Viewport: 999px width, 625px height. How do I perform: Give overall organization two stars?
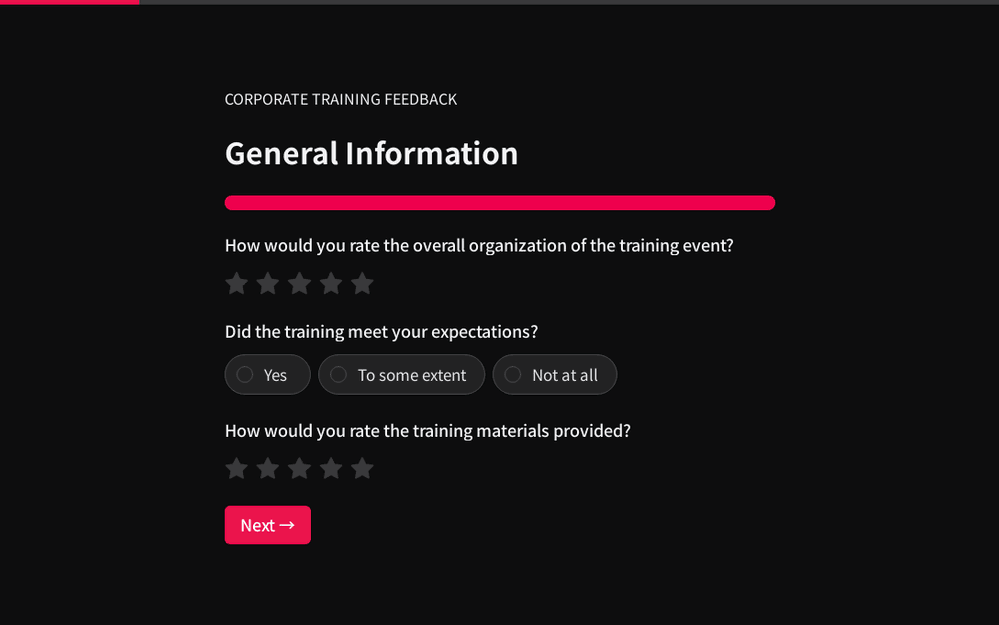[268, 284]
